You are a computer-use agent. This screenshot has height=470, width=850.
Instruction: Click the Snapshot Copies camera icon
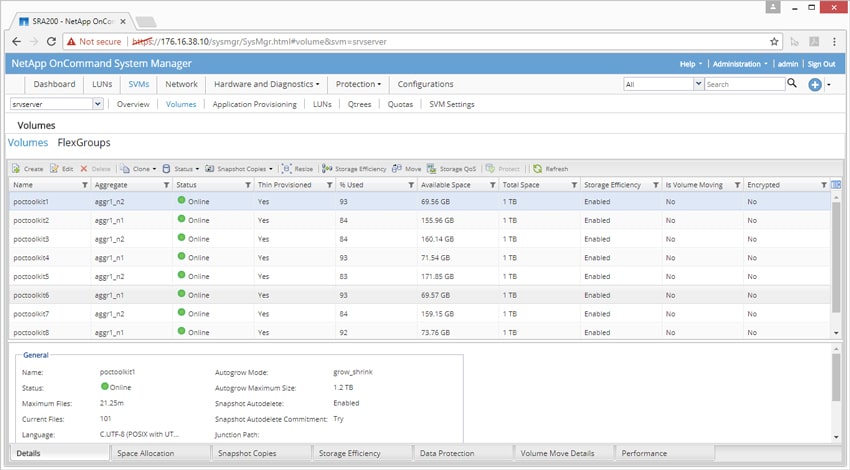tap(209, 169)
